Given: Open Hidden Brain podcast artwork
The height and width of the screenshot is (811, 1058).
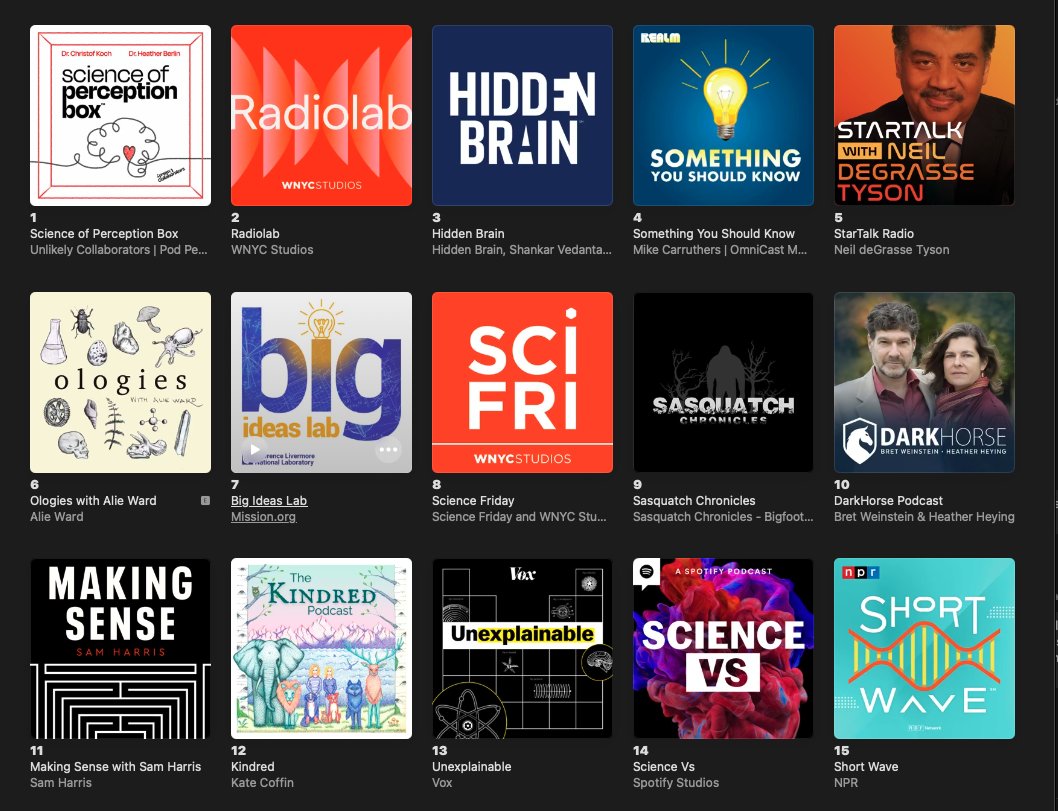Looking at the screenshot, I should click(522, 115).
